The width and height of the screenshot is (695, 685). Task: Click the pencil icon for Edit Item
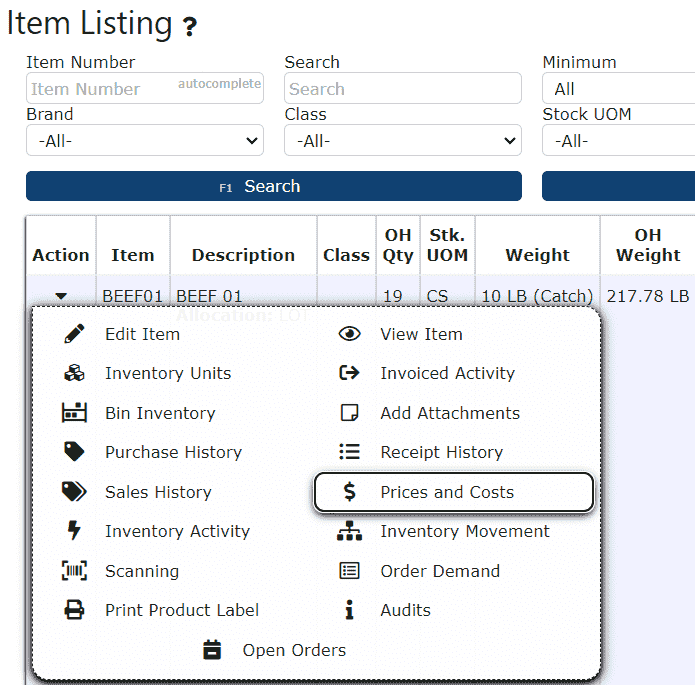tap(74, 334)
